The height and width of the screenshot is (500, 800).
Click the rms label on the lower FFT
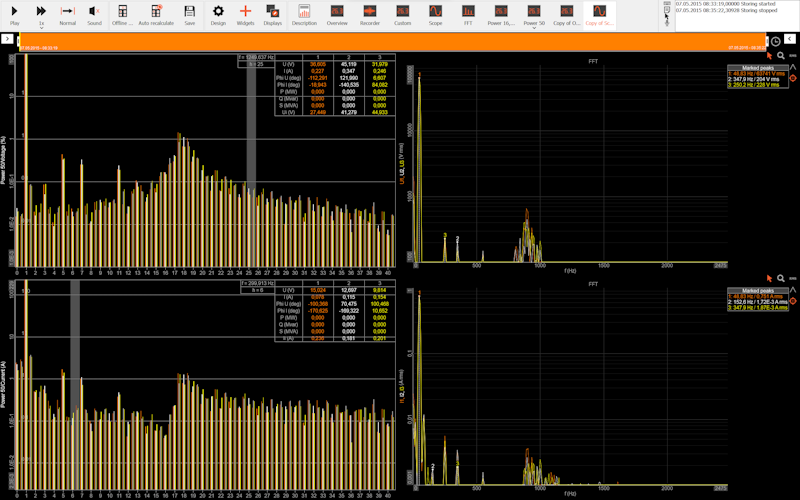pos(792,279)
